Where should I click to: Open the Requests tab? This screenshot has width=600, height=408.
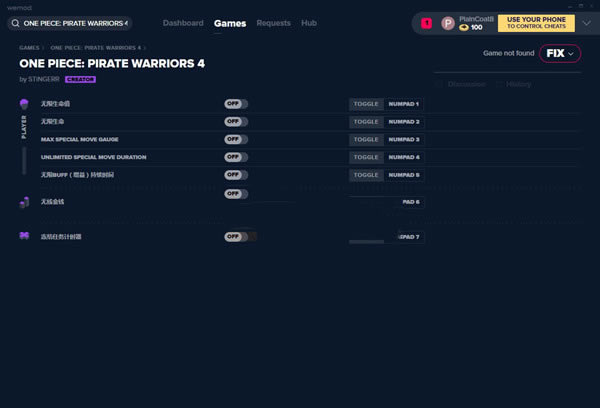pos(273,23)
